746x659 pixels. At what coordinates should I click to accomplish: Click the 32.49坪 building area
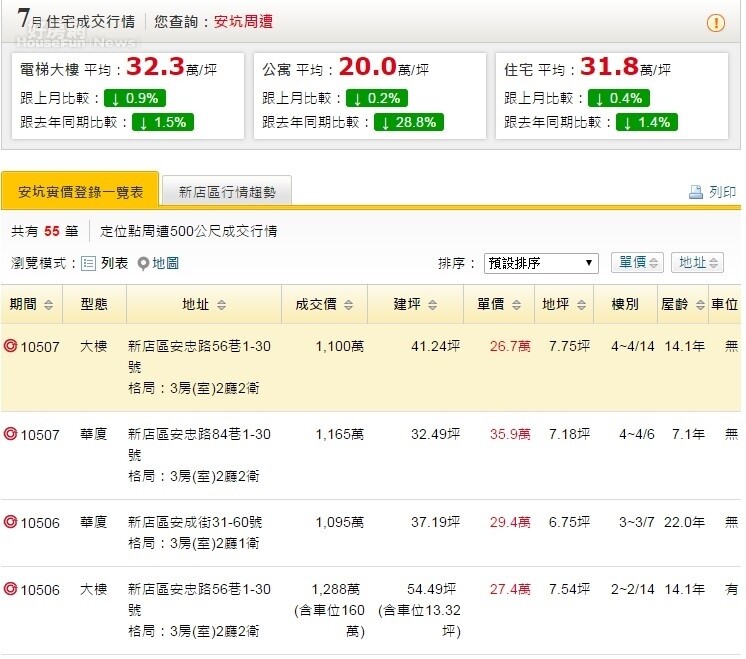coord(435,434)
